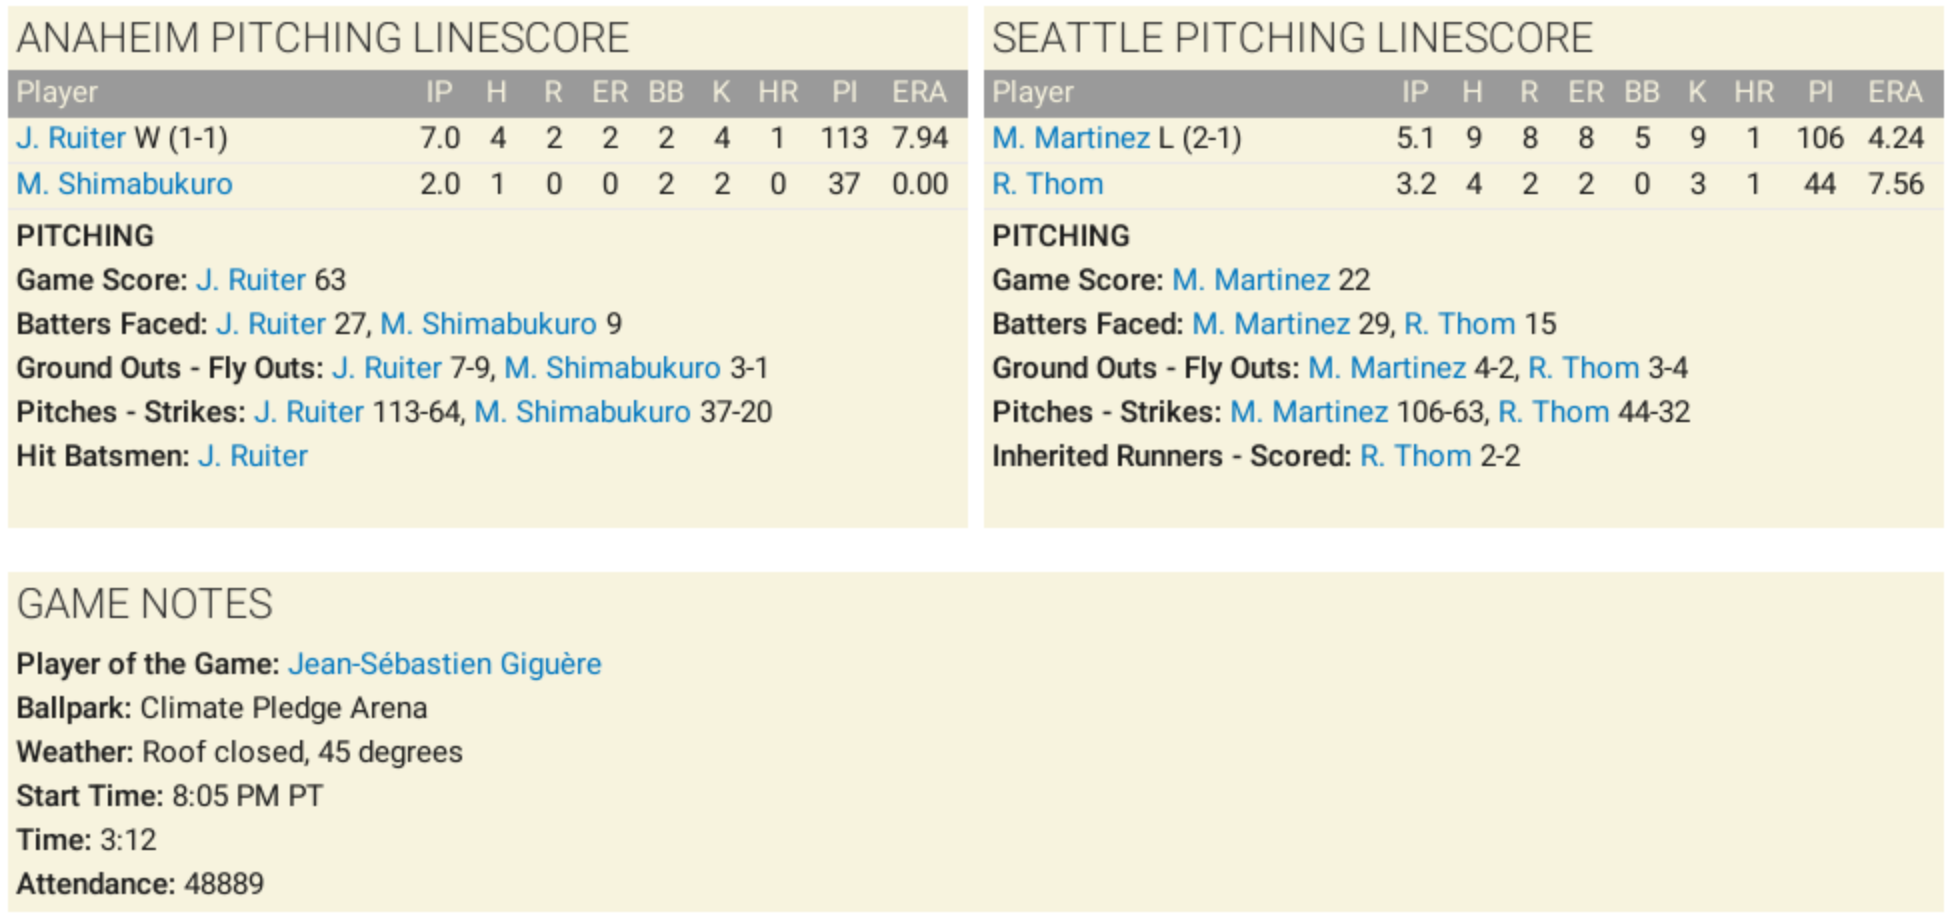Open M. Shimabukuro in Ground Outs - Fly Outs

[x=612, y=368]
